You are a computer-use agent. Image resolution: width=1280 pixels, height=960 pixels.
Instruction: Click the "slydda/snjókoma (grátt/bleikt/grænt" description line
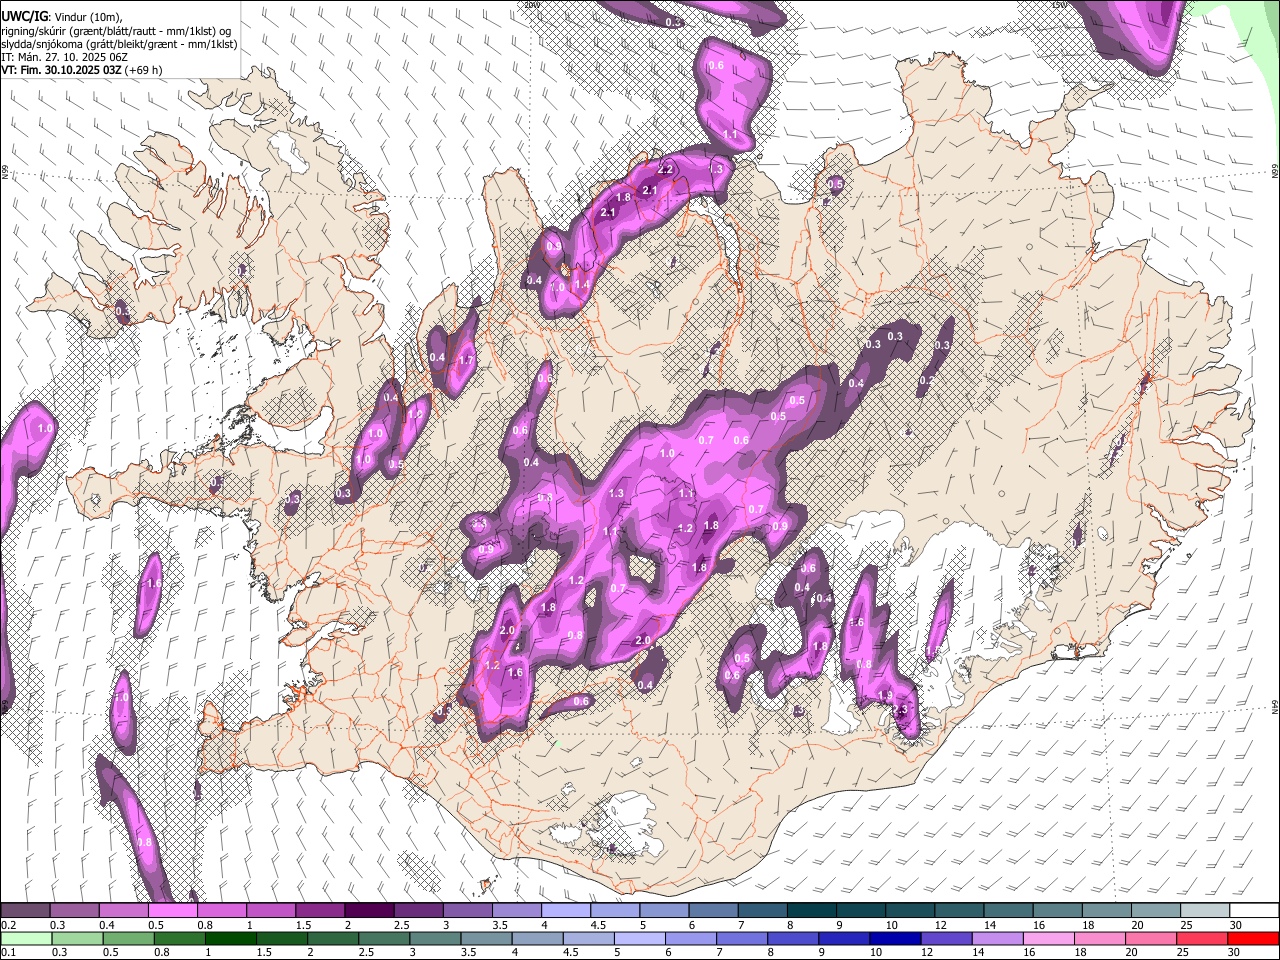[x=119, y=44]
